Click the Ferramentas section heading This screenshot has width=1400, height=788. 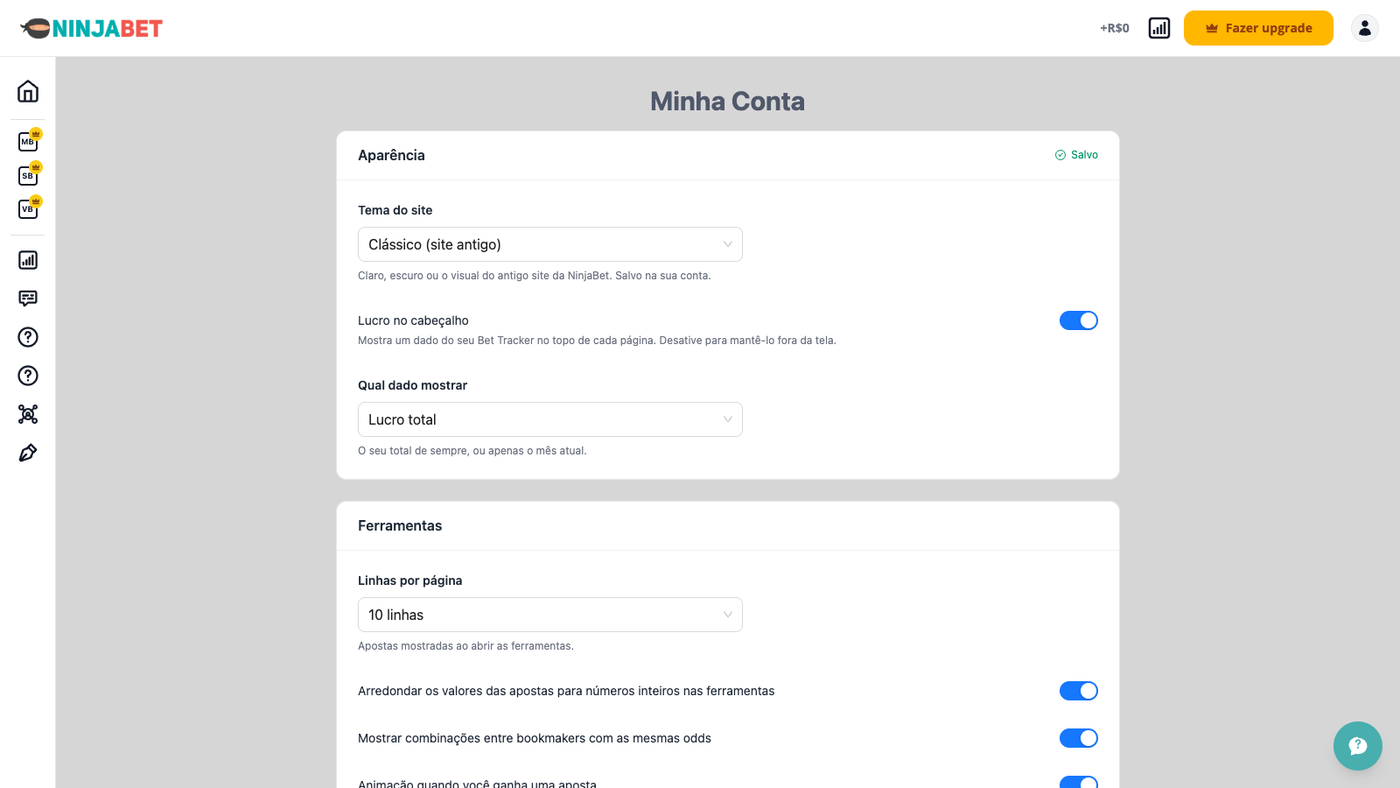pyautogui.click(x=400, y=526)
